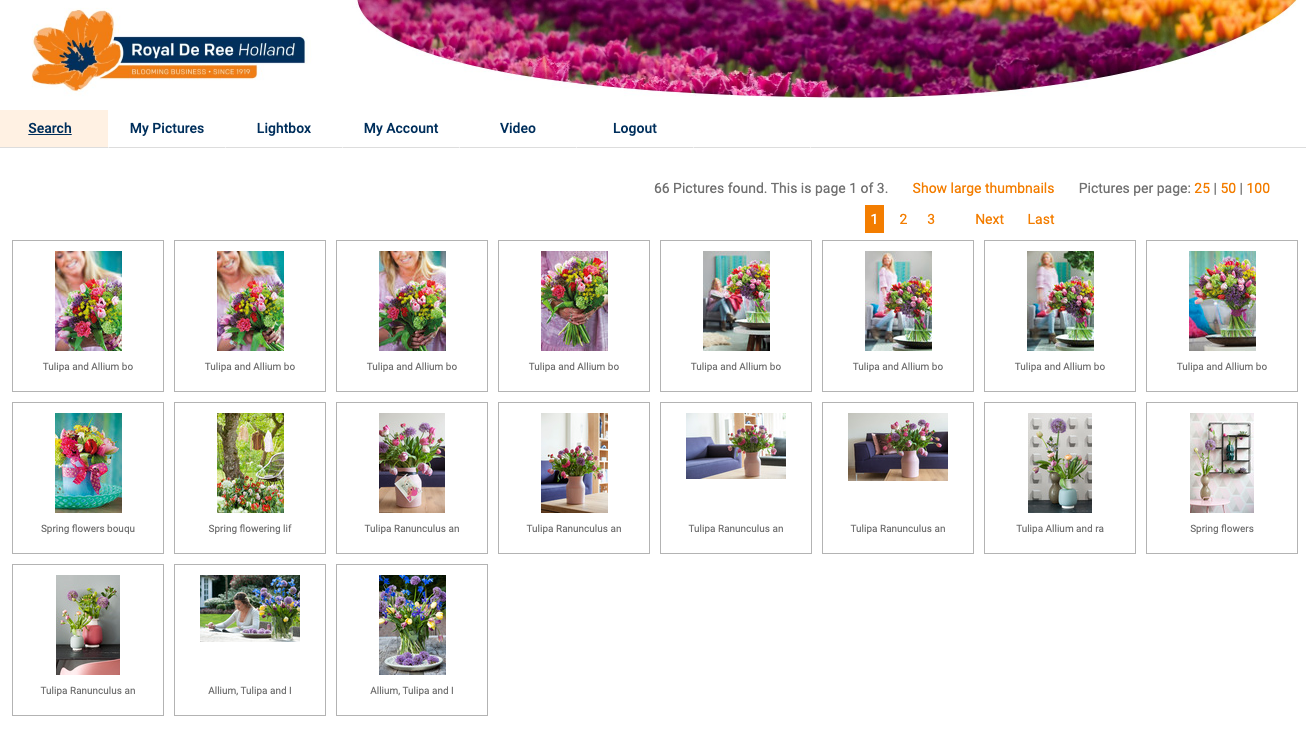Open the Spring flowering garden thumbnail
The image size is (1306, 730).
coord(250,463)
